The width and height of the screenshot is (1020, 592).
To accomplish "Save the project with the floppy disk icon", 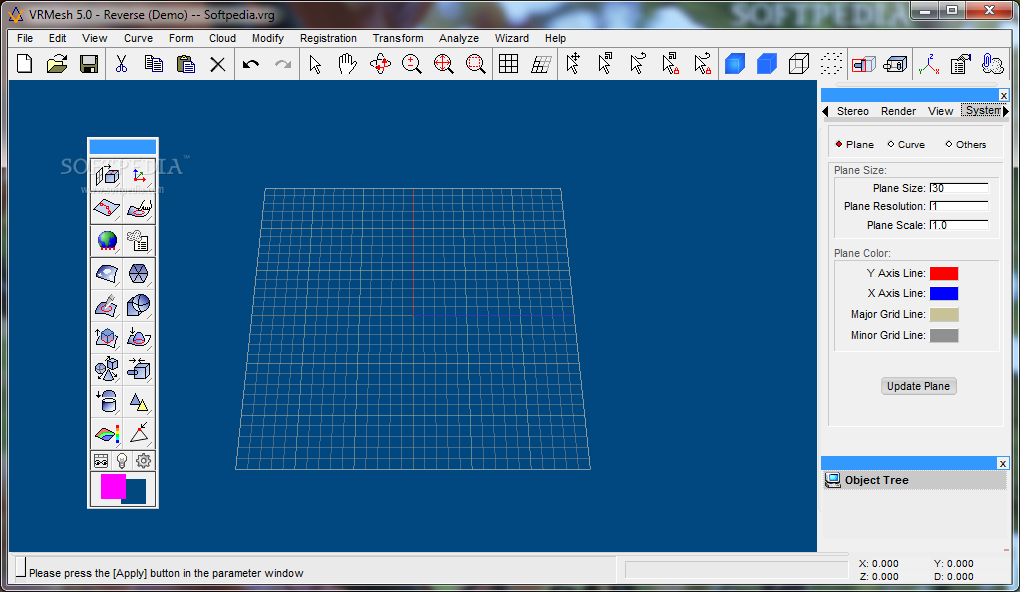I will pos(89,64).
